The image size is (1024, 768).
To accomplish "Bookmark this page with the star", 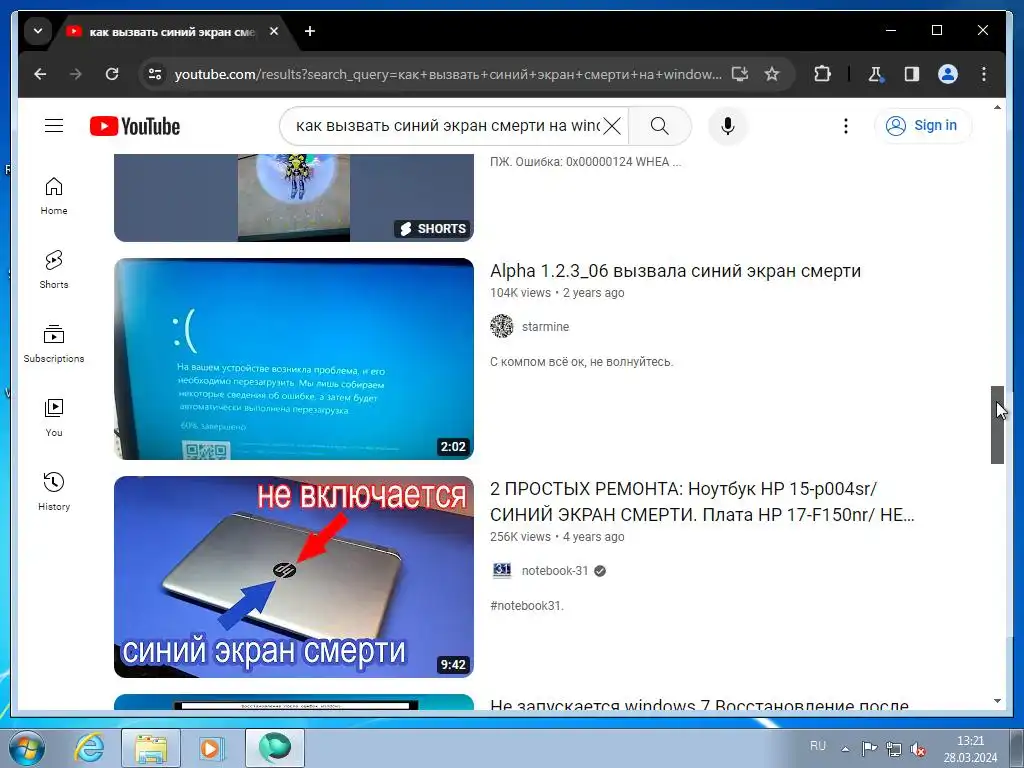I will (x=772, y=74).
